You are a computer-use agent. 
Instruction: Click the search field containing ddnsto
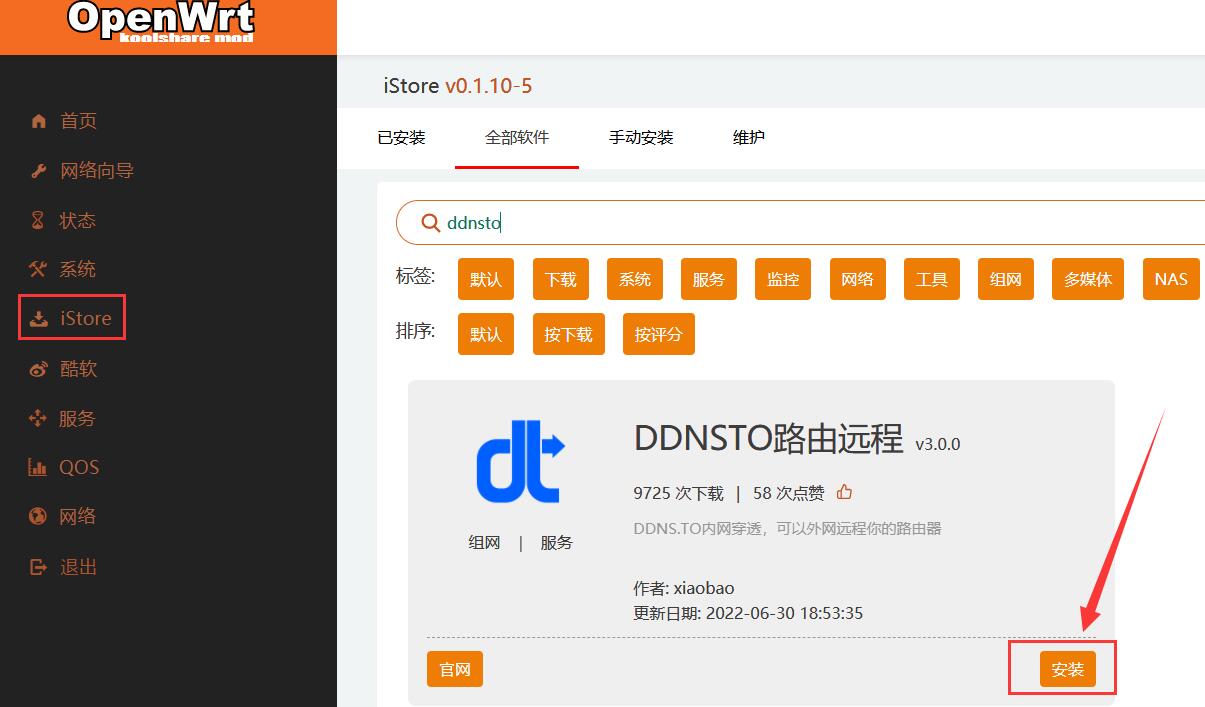pos(800,223)
